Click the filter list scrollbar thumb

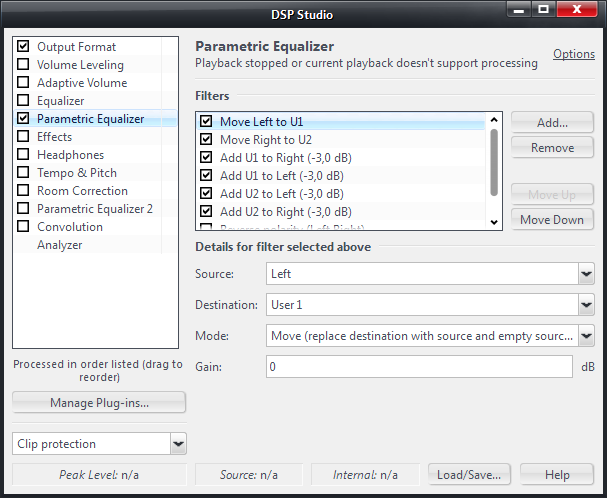click(x=494, y=162)
